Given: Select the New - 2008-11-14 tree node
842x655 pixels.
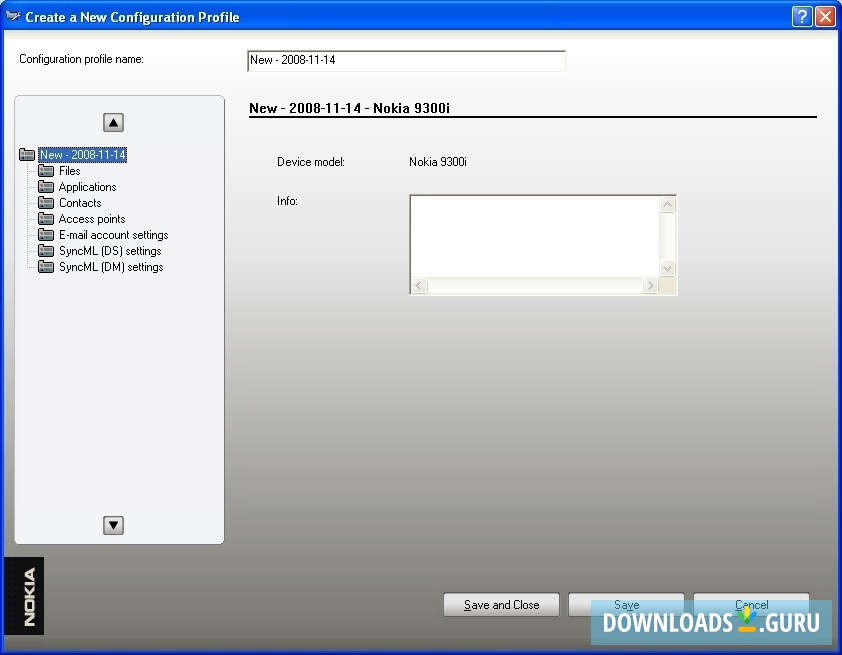Looking at the screenshot, I should [x=83, y=155].
